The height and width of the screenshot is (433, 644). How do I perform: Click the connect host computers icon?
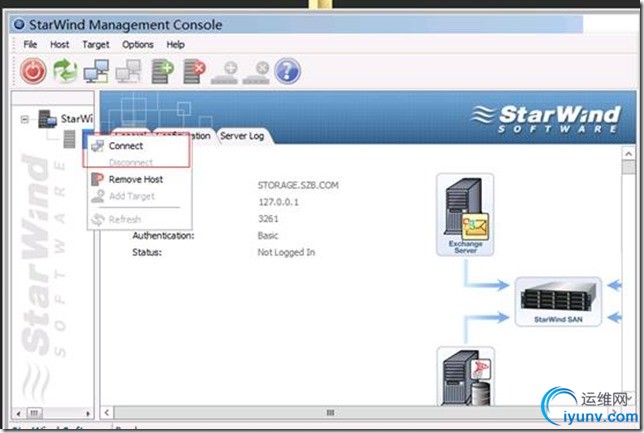97,71
